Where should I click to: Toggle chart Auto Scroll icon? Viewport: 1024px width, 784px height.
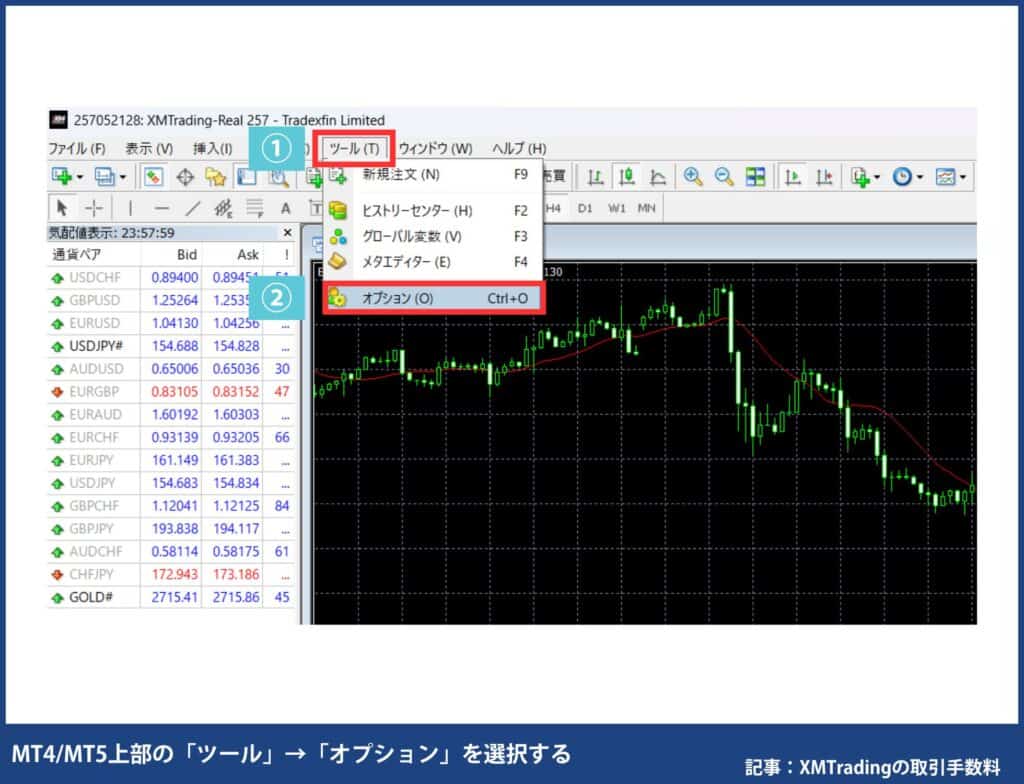792,176
